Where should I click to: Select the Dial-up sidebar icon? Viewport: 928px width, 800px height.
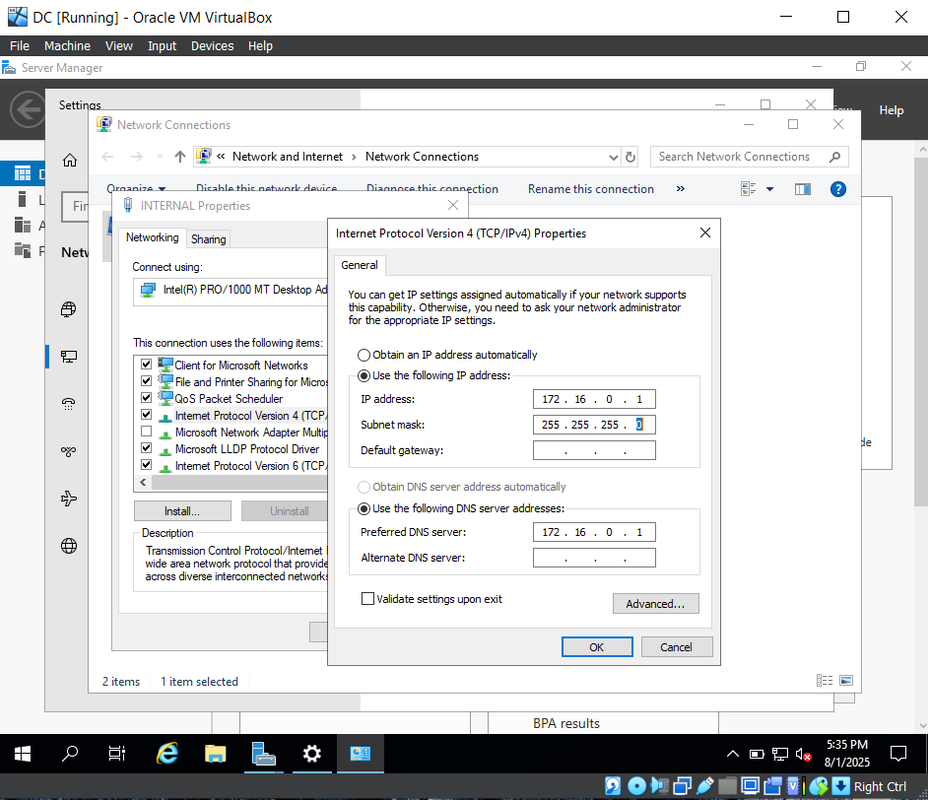(69, 404)
